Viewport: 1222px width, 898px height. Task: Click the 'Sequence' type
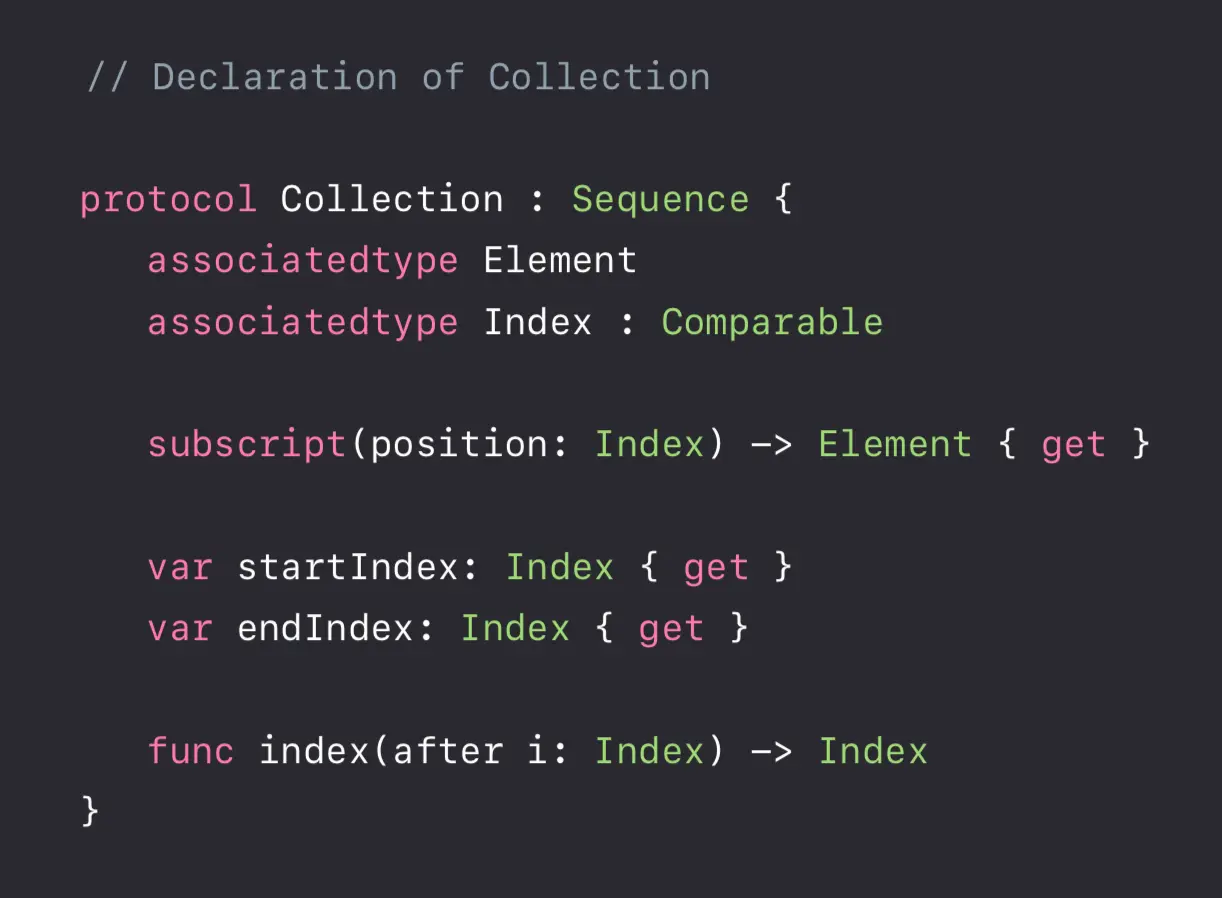click(x=660, y=200)
